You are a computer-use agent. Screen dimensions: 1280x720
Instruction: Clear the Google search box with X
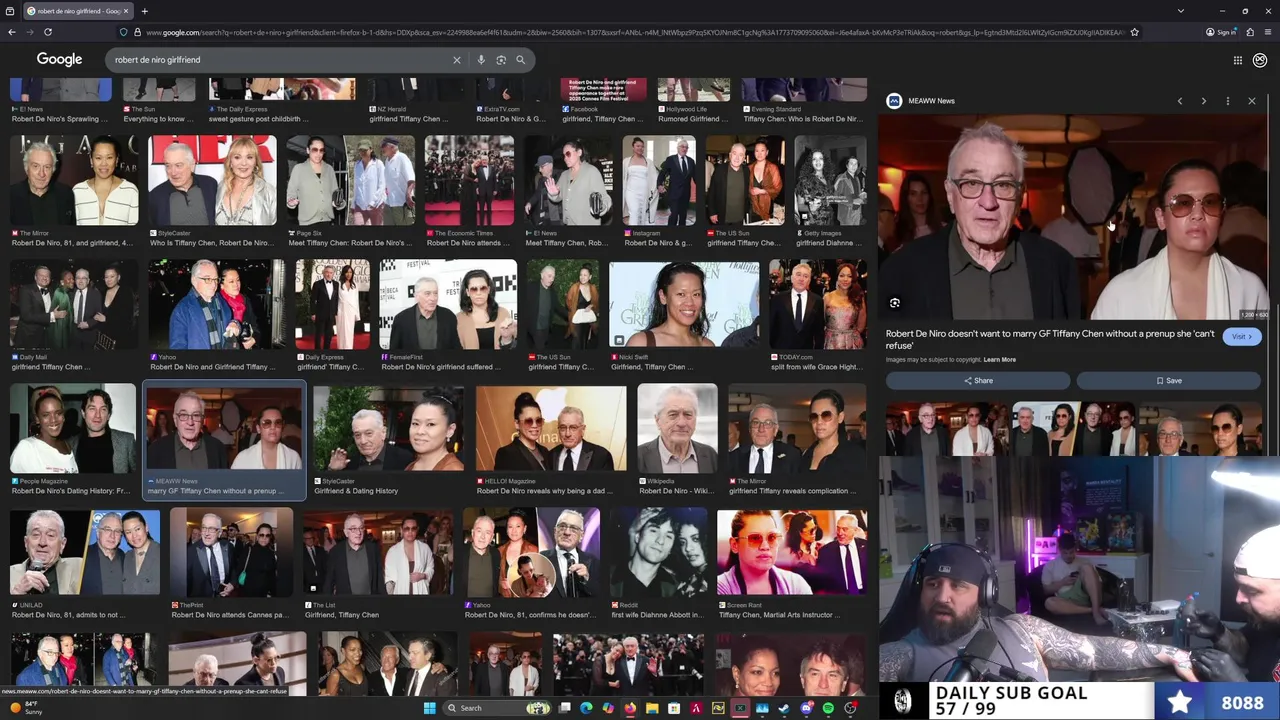(457, 60)
